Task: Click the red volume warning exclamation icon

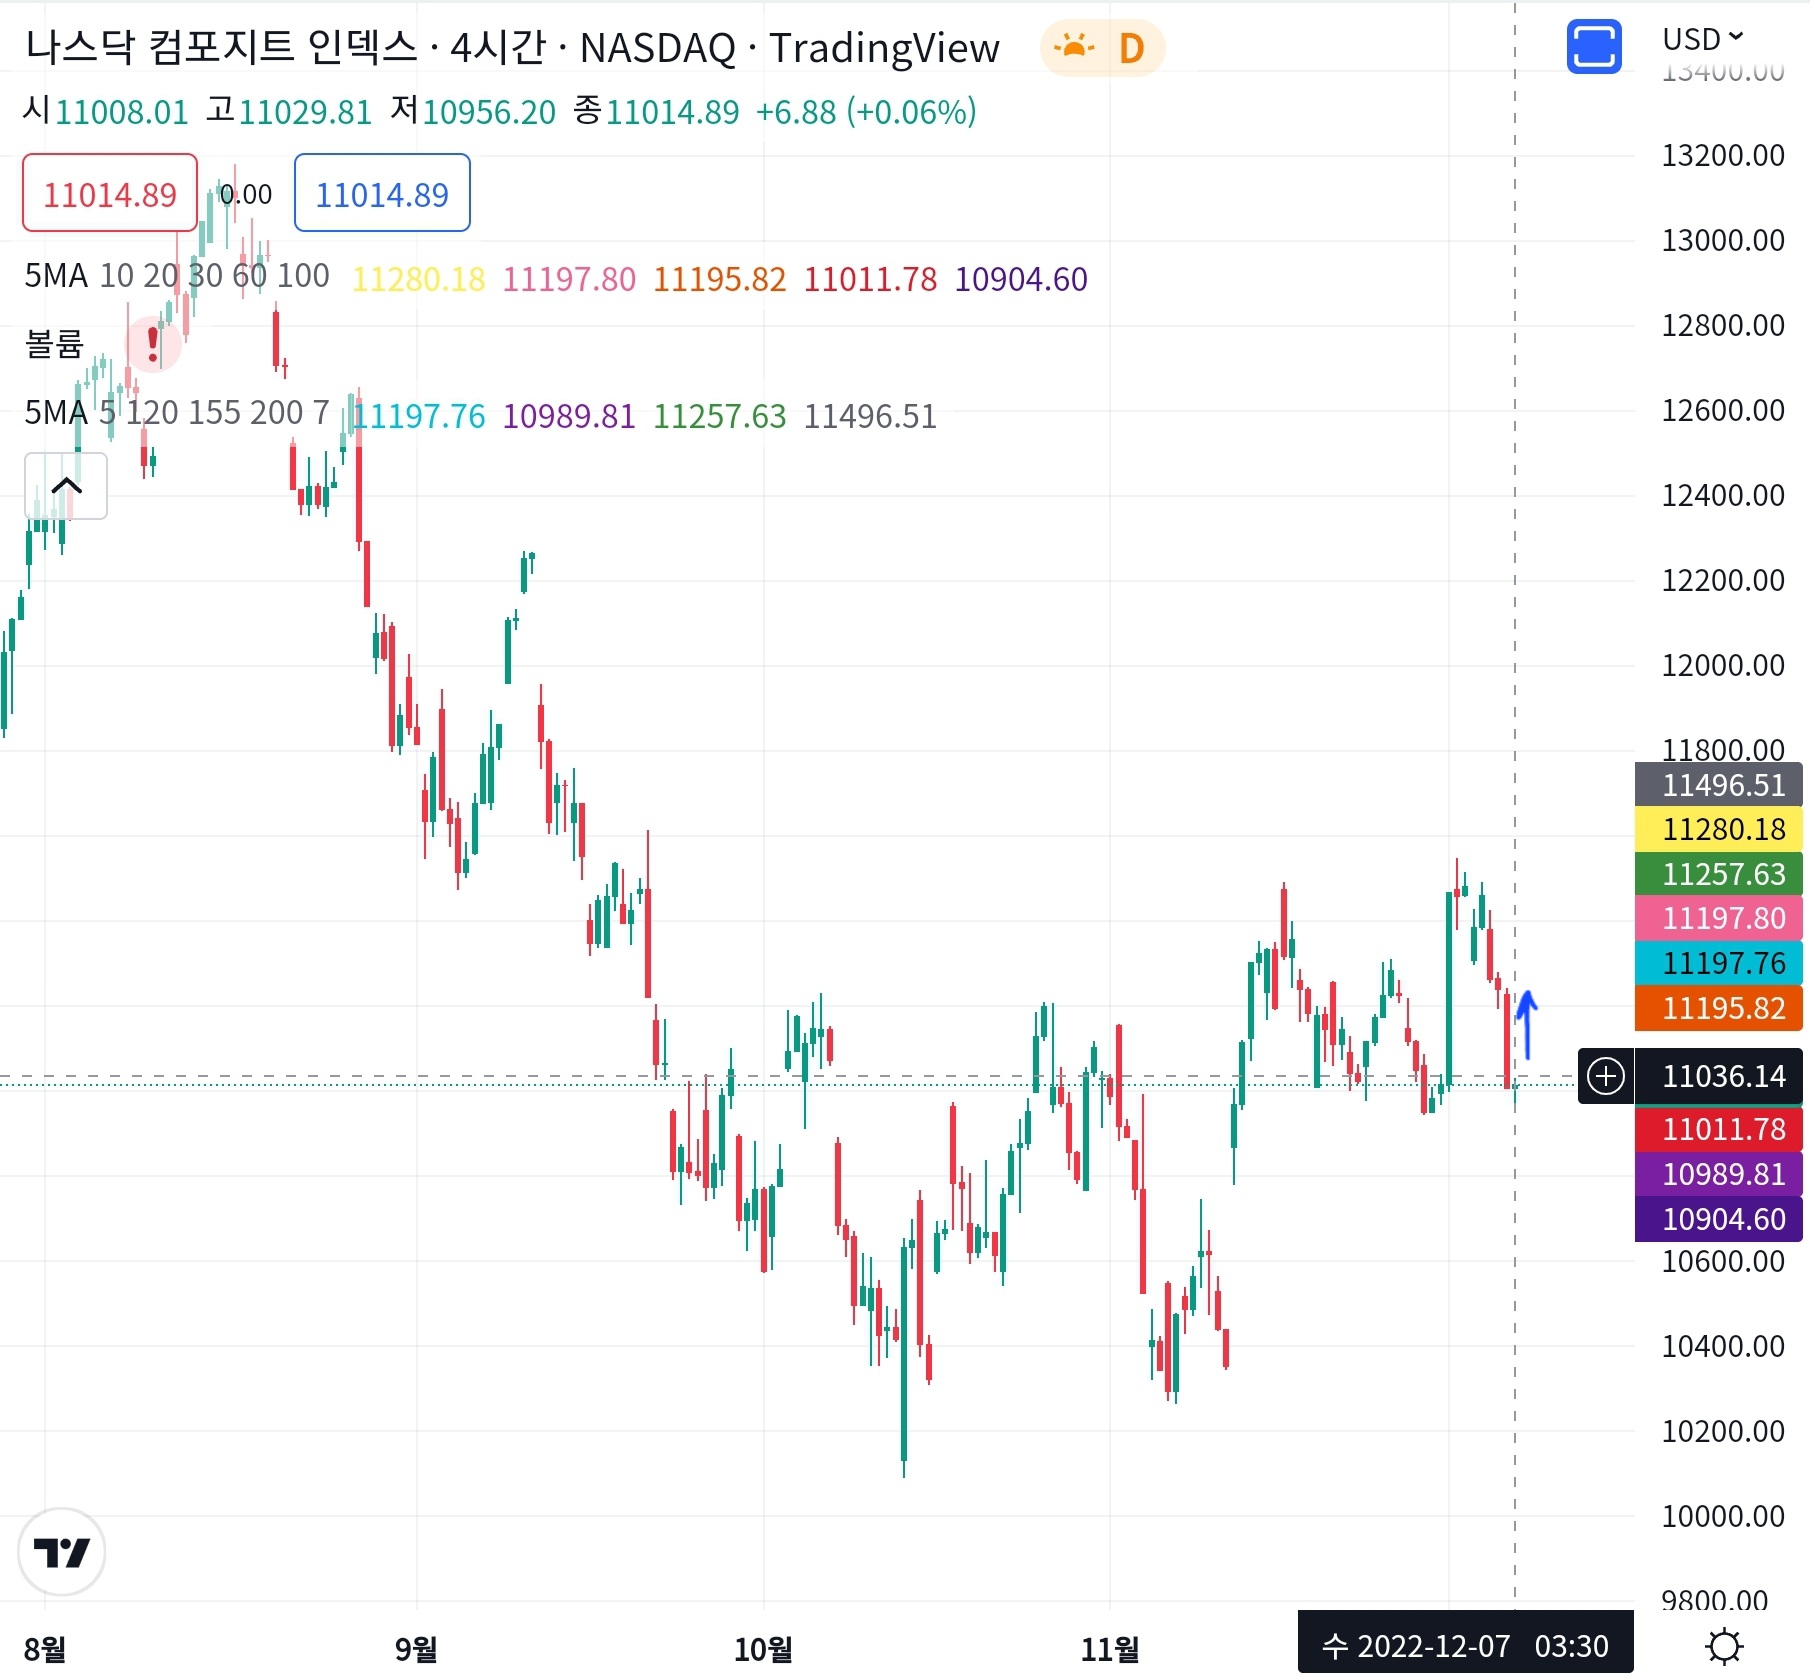Action: (x=152, y=344)
